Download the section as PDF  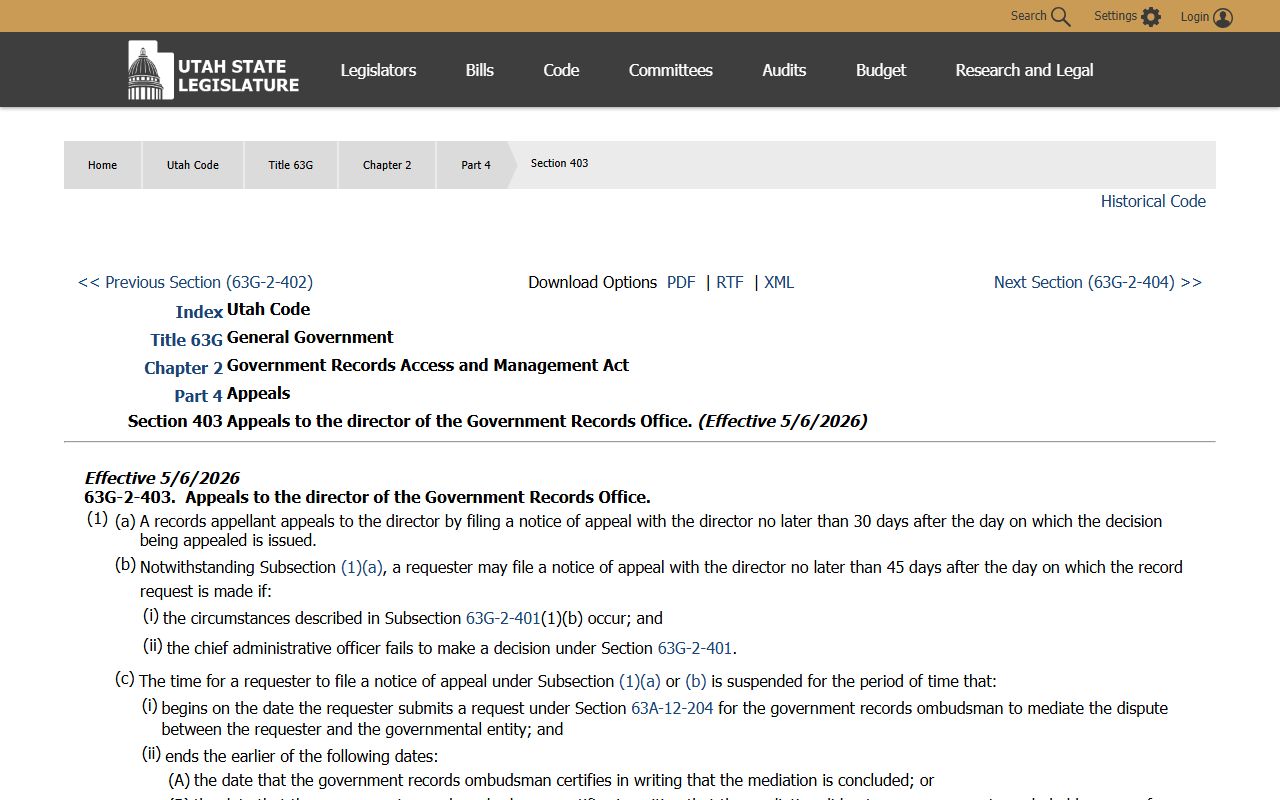click(681, 282)
